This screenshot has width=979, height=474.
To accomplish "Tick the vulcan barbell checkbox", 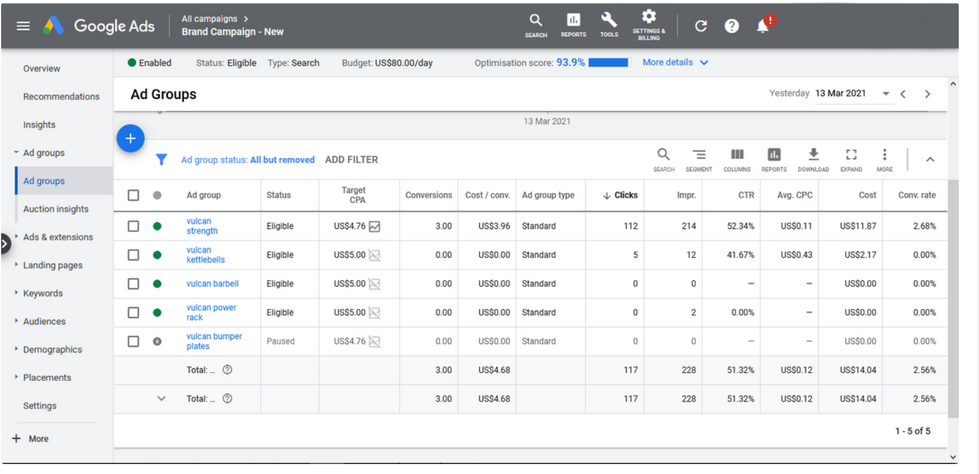I will pyautogui.click(x=133, y=284).
